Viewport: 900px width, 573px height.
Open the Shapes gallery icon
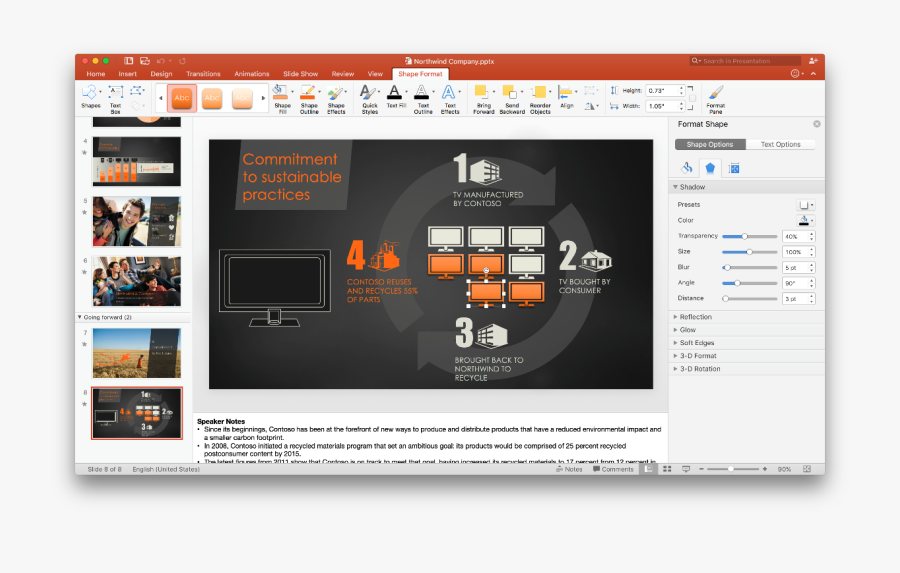pyautogui.click(x=90, y=92)
